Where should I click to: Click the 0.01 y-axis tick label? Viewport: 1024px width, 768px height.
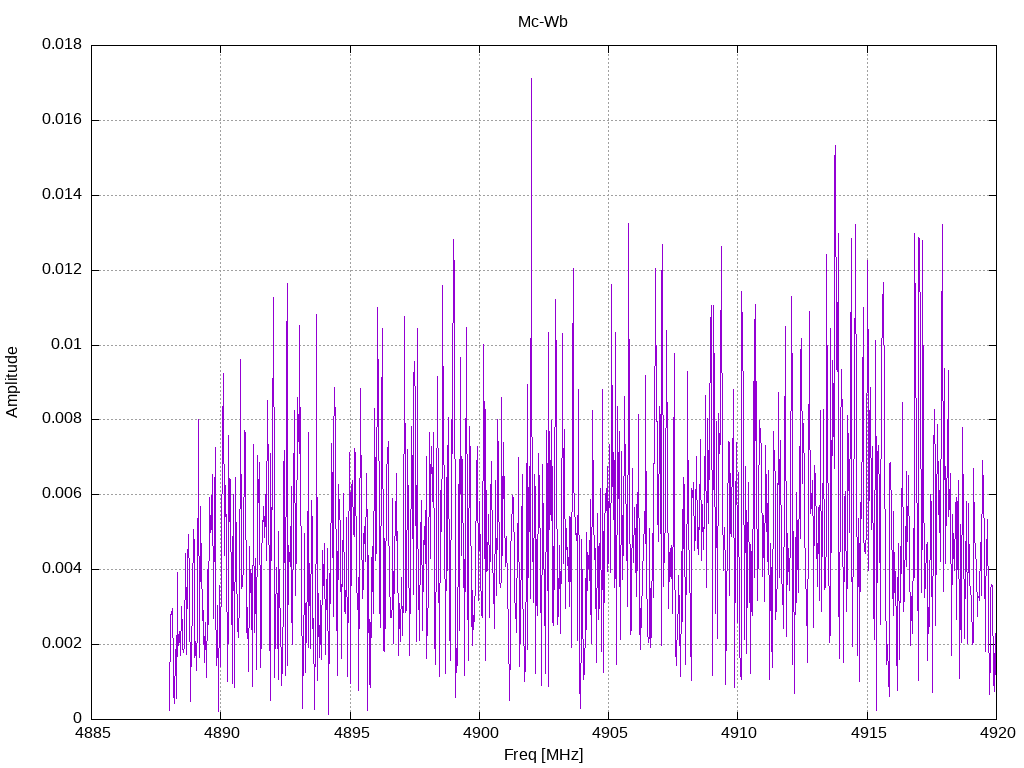[x=67, y=344]
